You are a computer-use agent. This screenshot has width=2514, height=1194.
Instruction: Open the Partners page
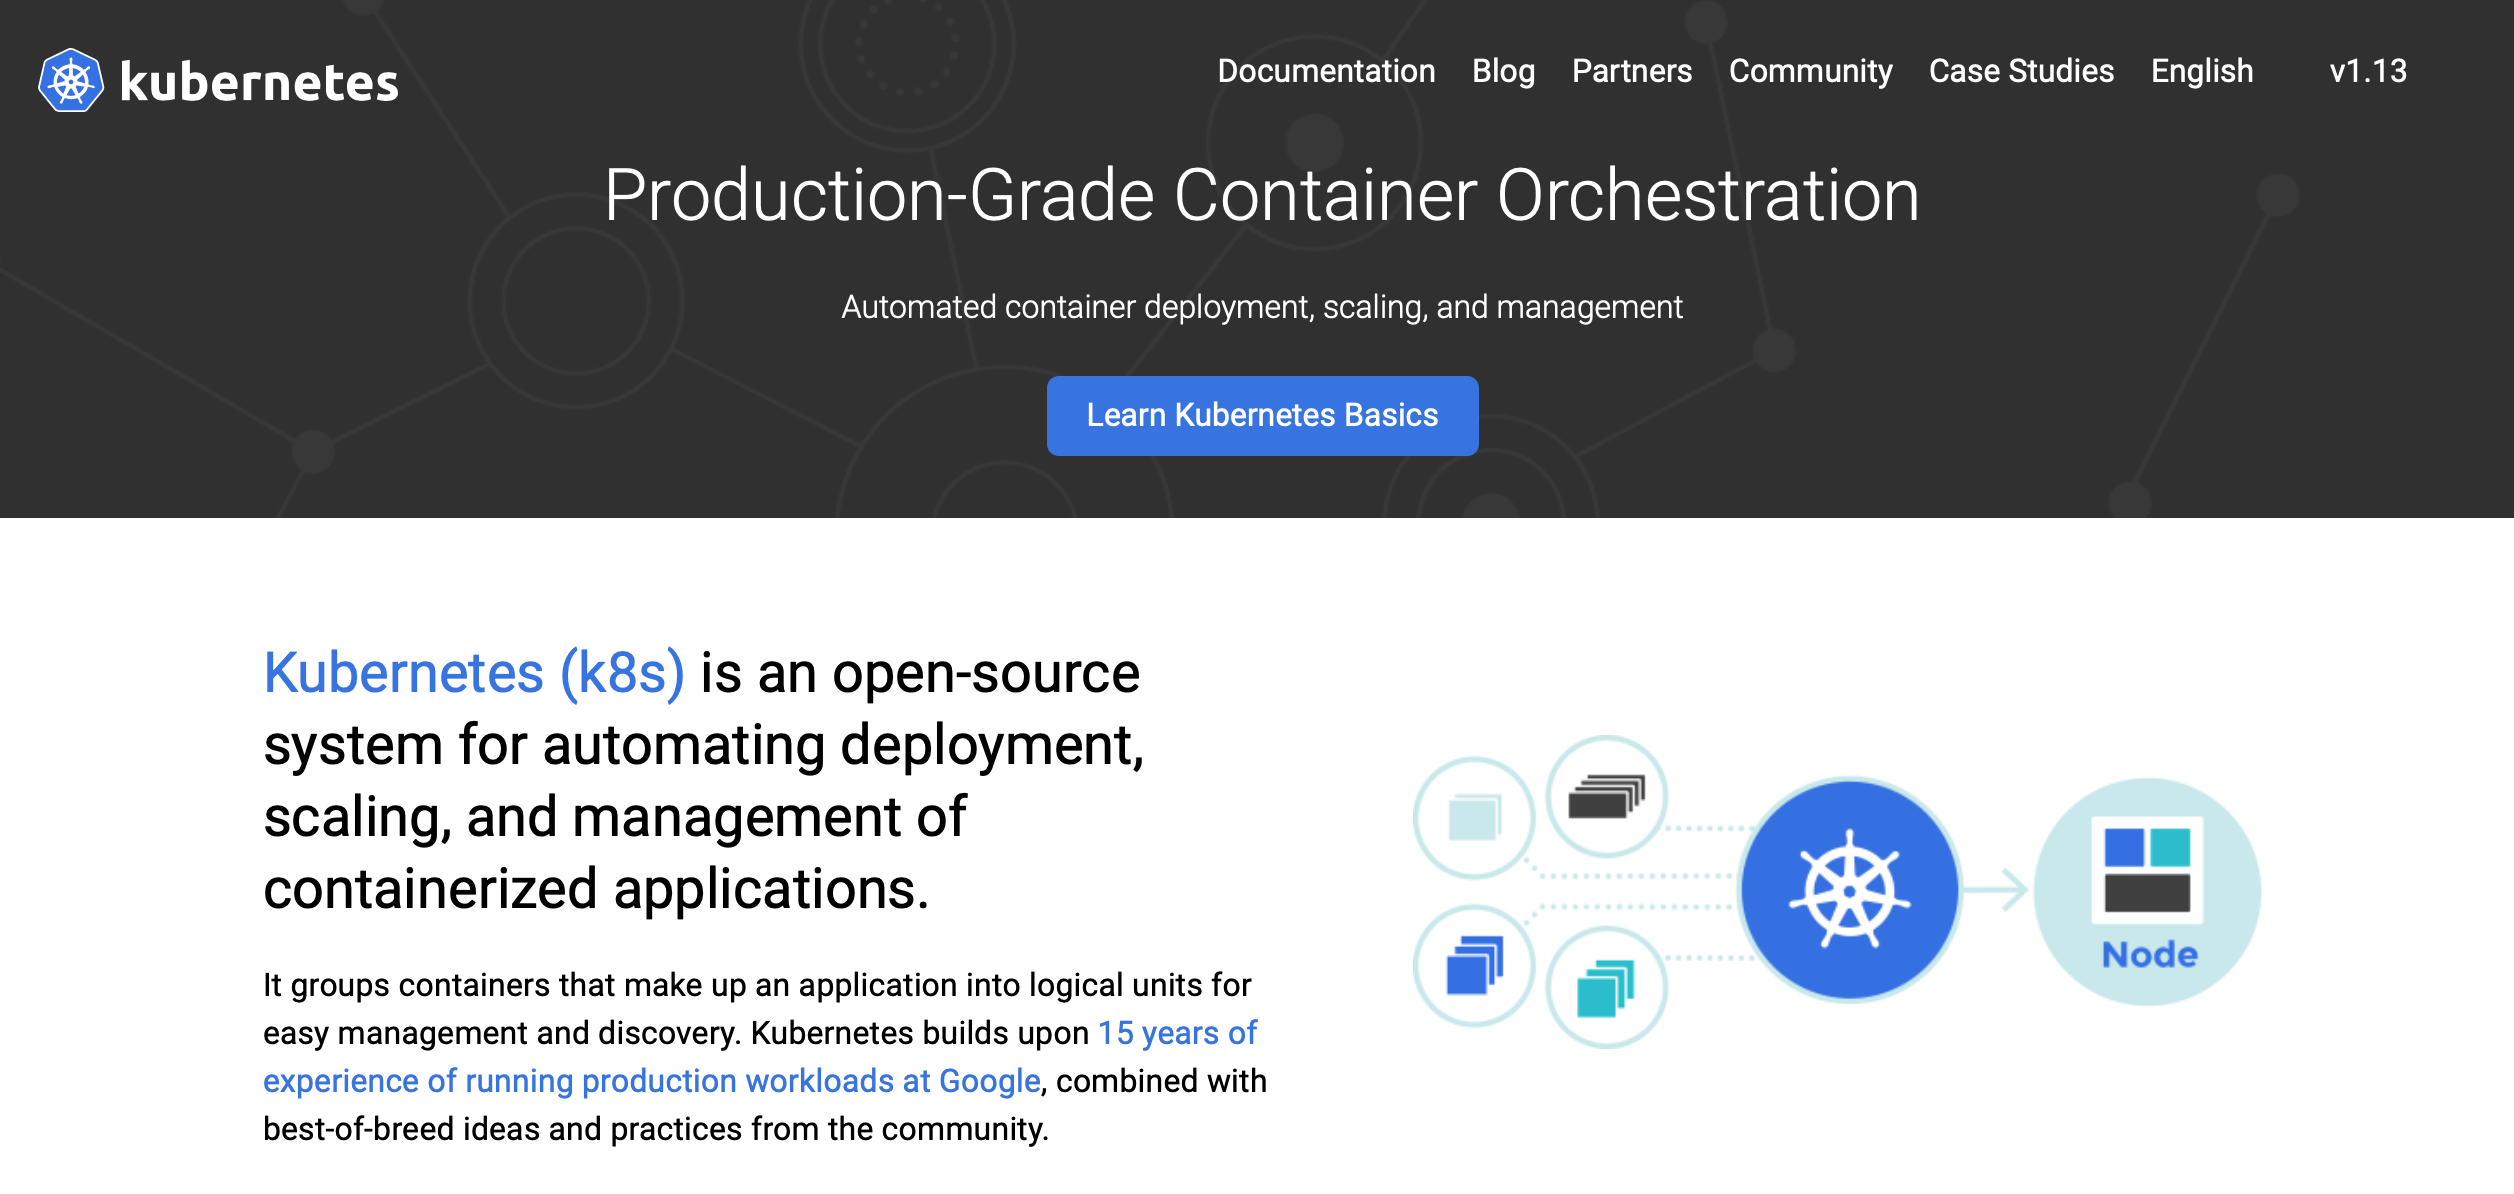1632,71
